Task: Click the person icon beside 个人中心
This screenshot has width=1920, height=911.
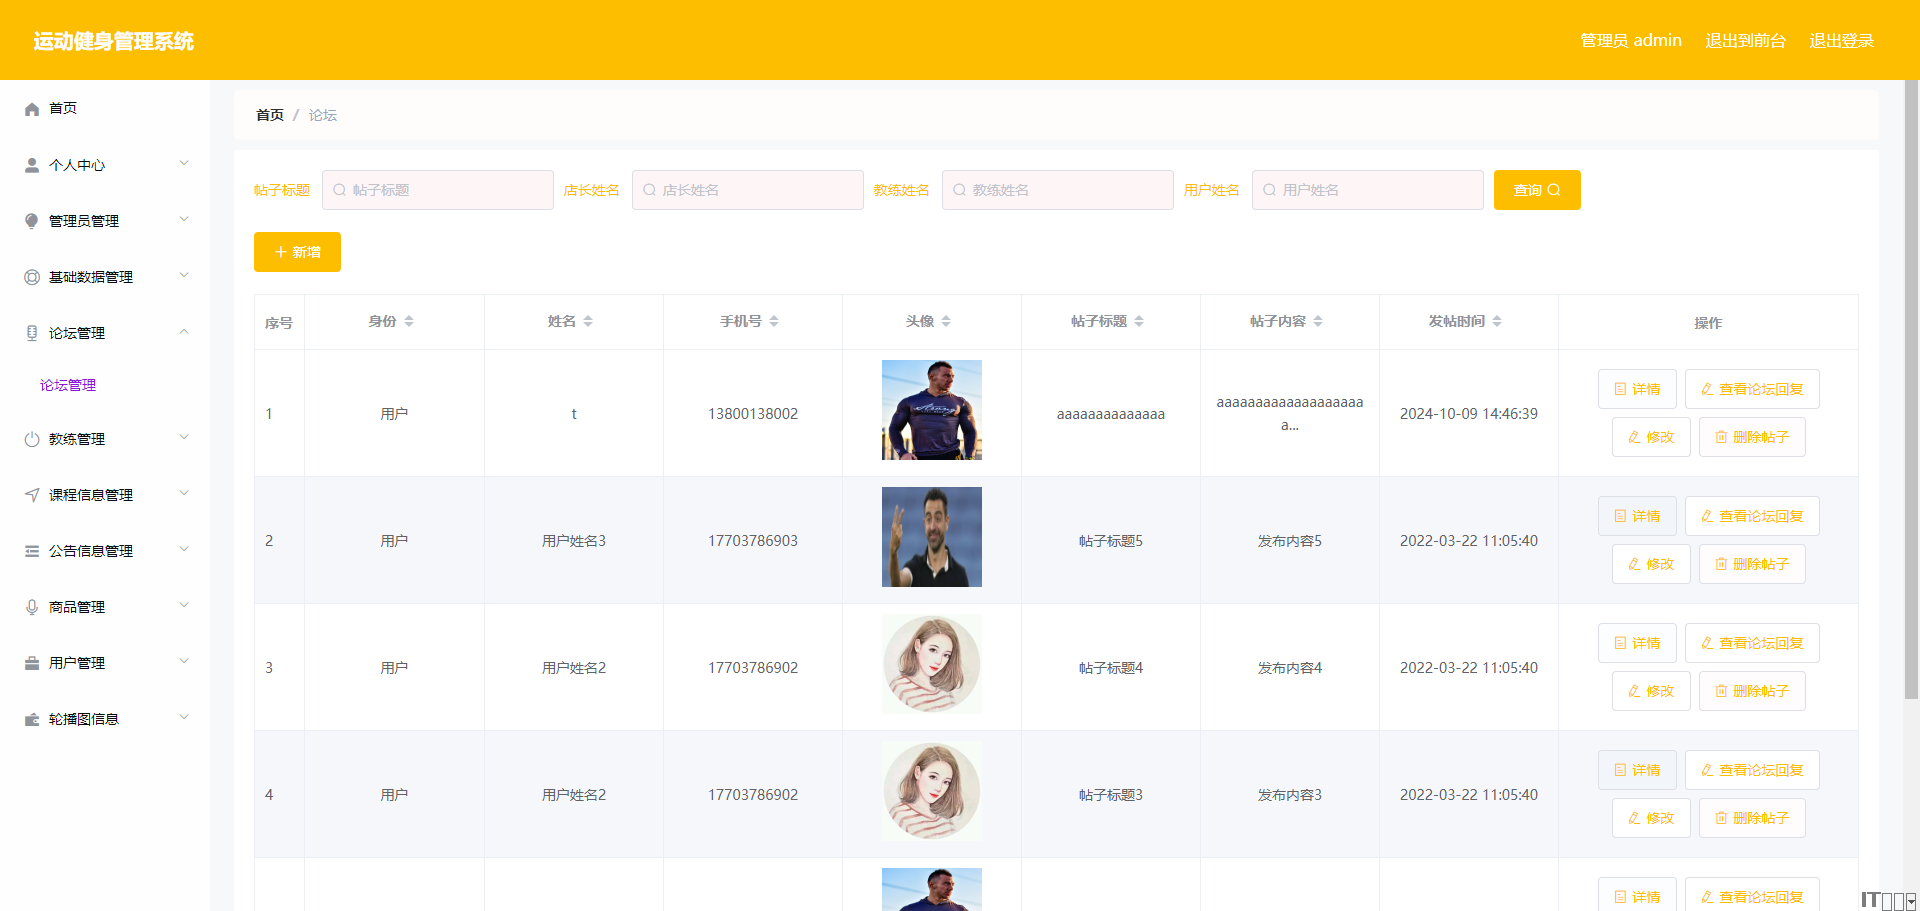Action: point(32,165)
